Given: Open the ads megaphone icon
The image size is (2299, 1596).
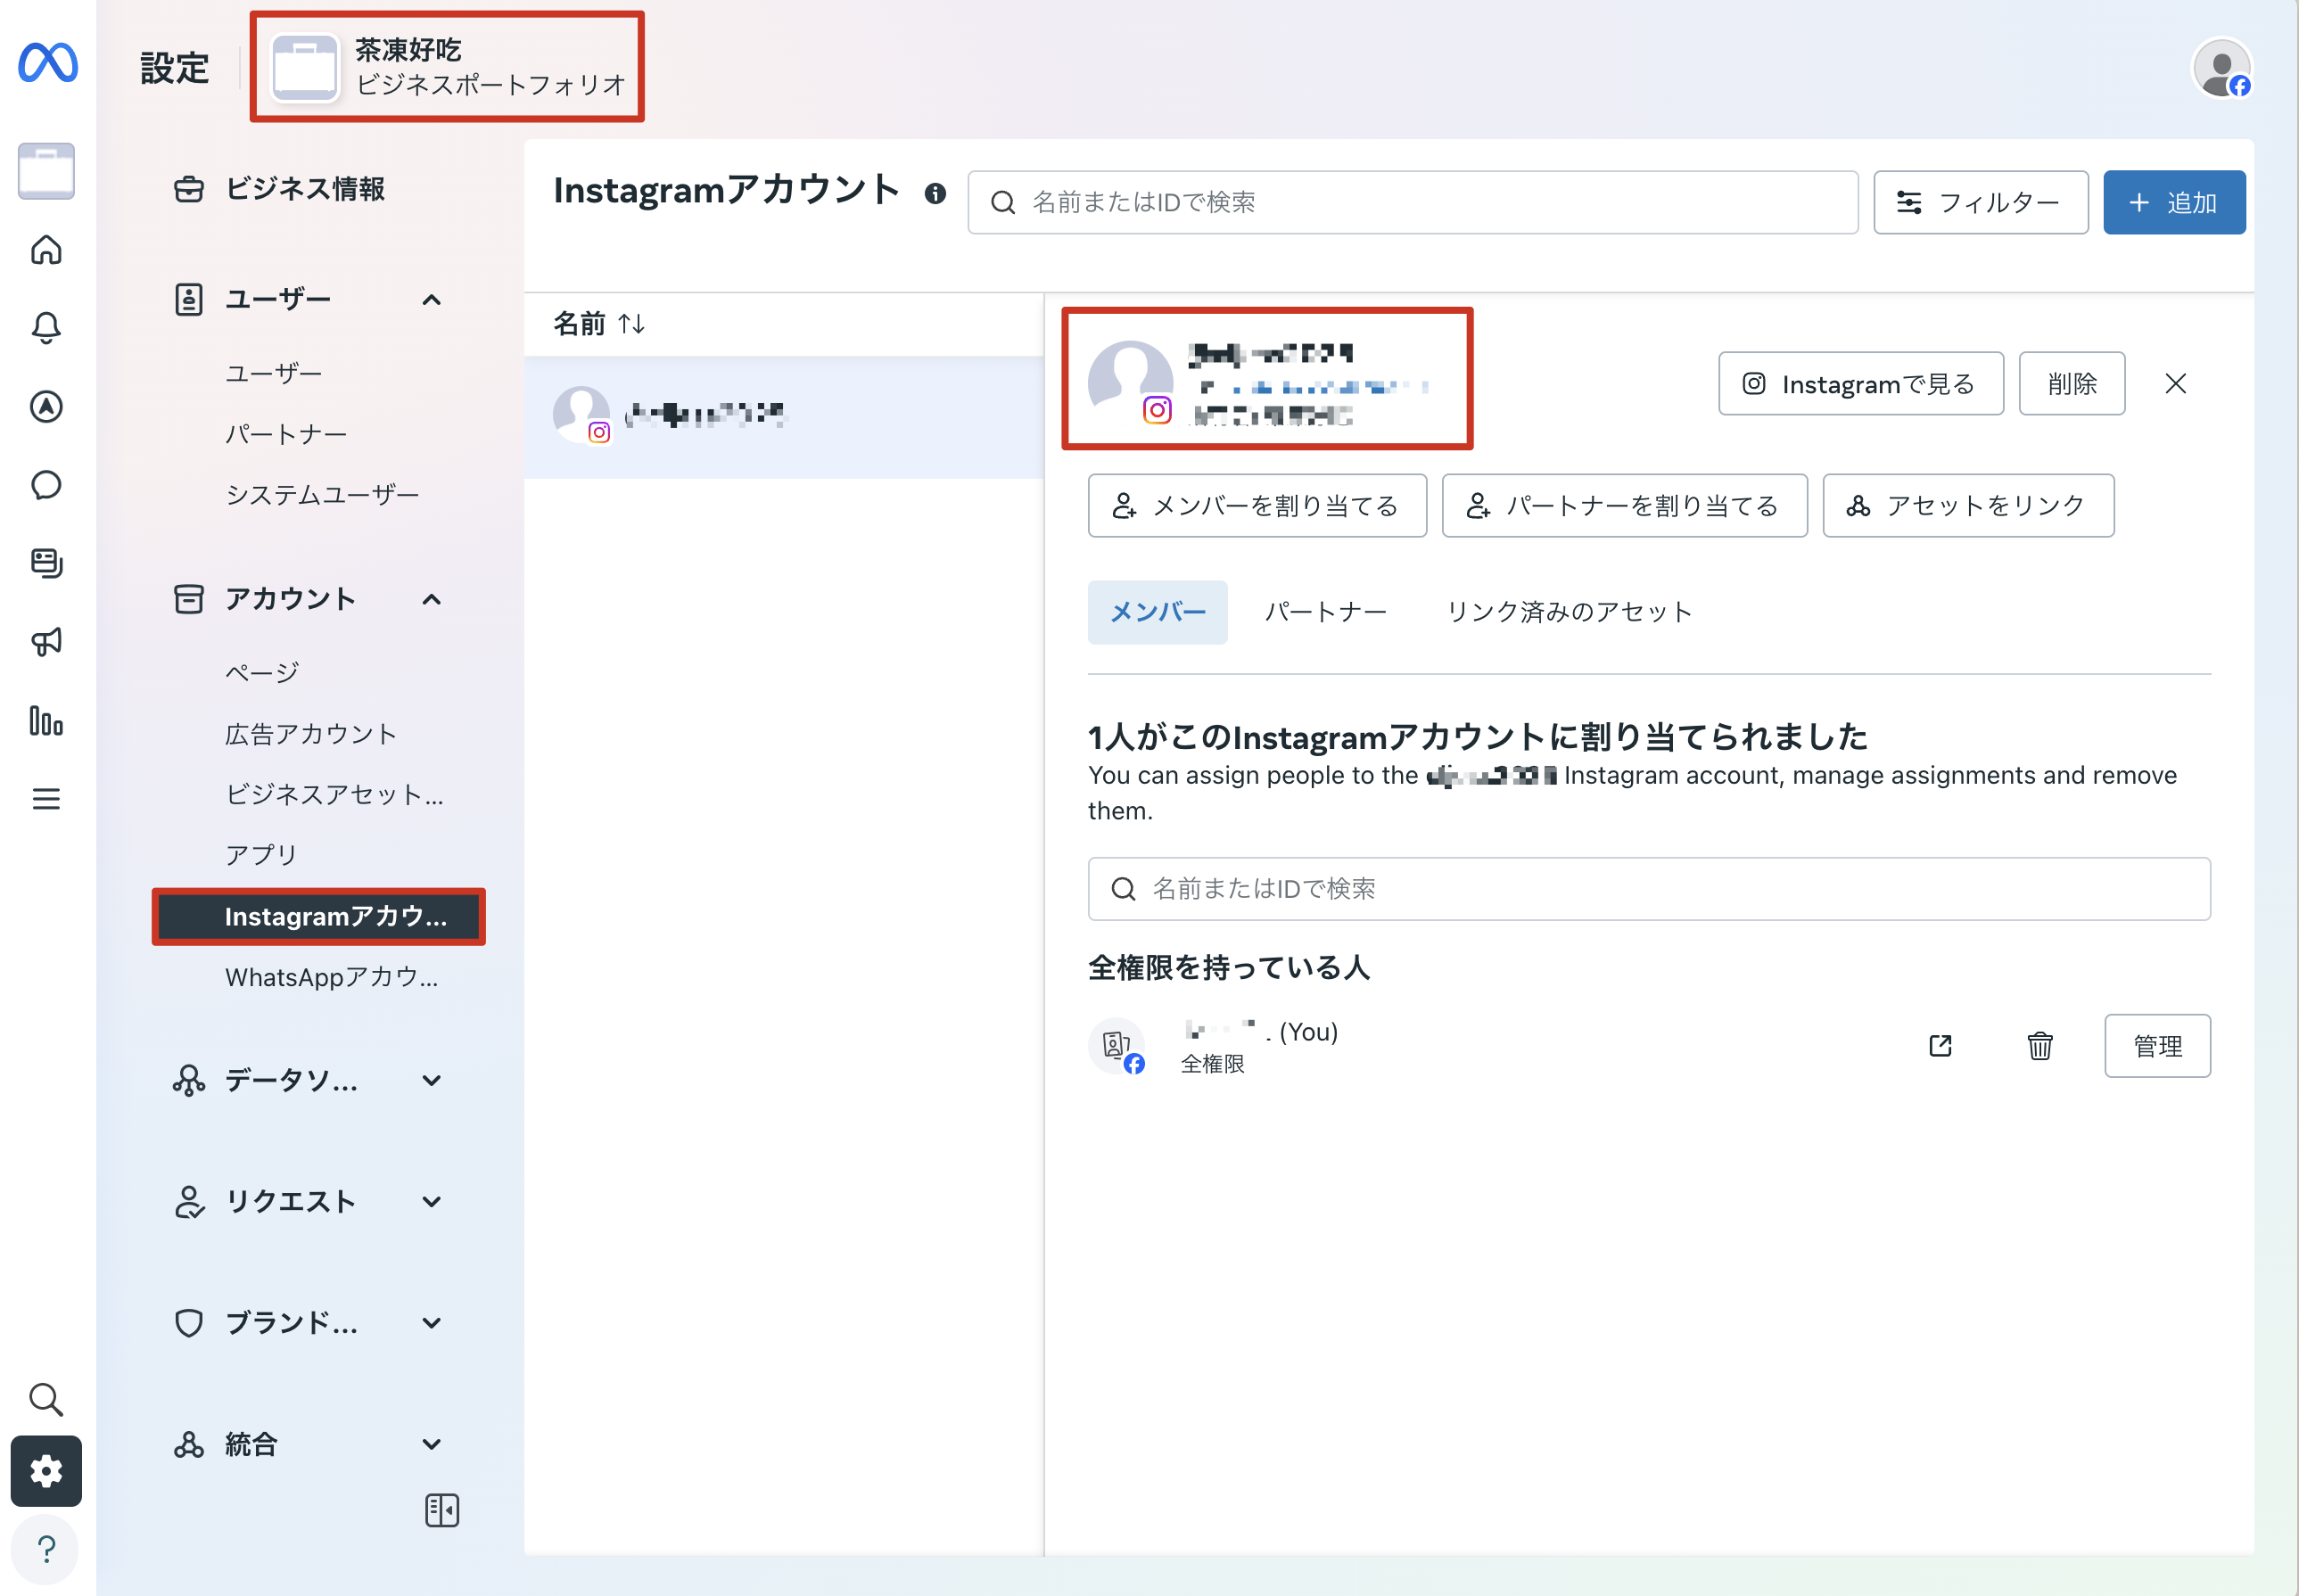Looking at the screenshot, I should click(46, 642).
